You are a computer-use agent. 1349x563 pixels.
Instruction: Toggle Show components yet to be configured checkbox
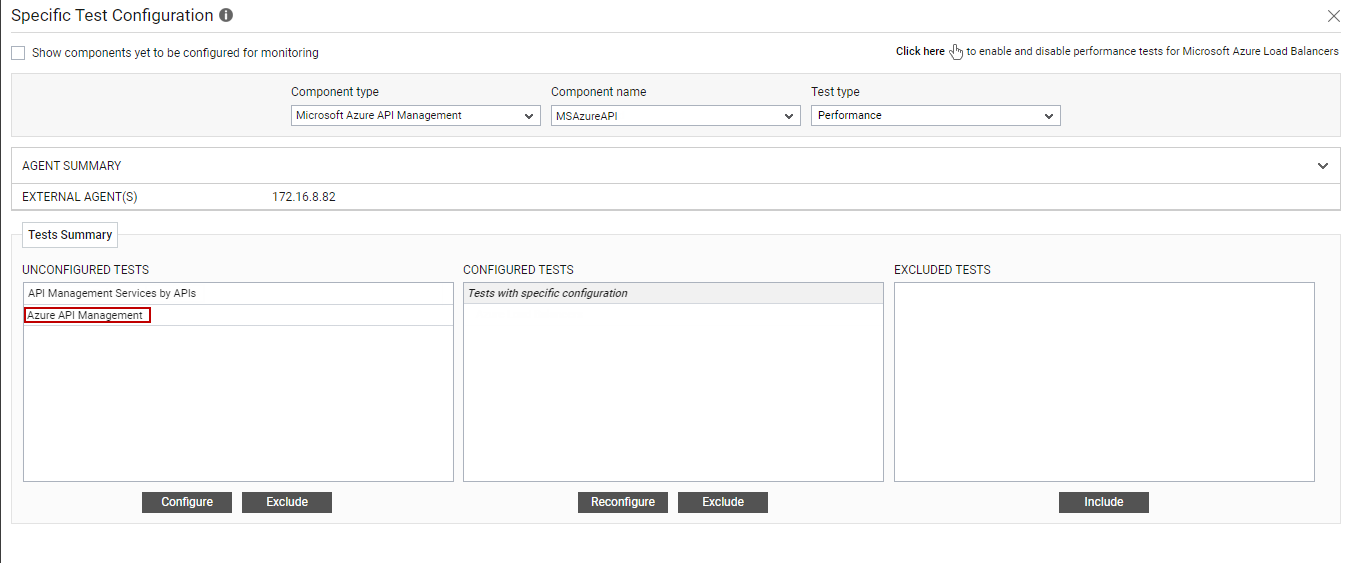click(18, 53)
